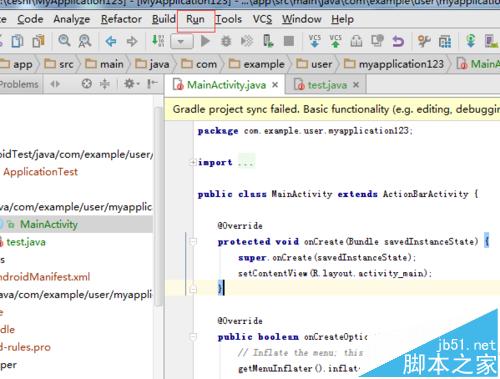Click the Gradle project sync failed banner
This screenshot has width=500, height=379.
coord(332,109)
